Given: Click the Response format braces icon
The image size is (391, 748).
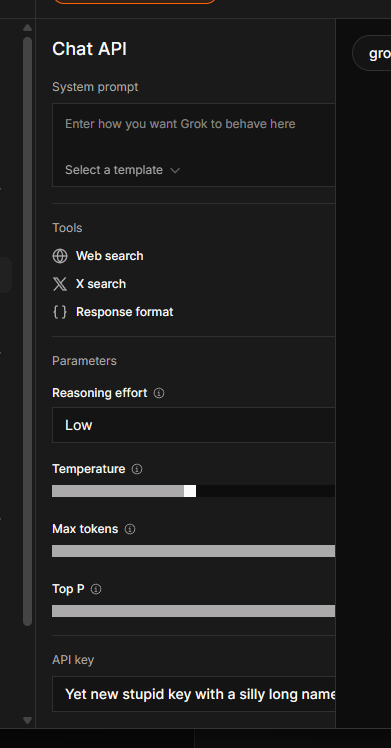Looking at the screenshot, I should click(x=60, y=312).
